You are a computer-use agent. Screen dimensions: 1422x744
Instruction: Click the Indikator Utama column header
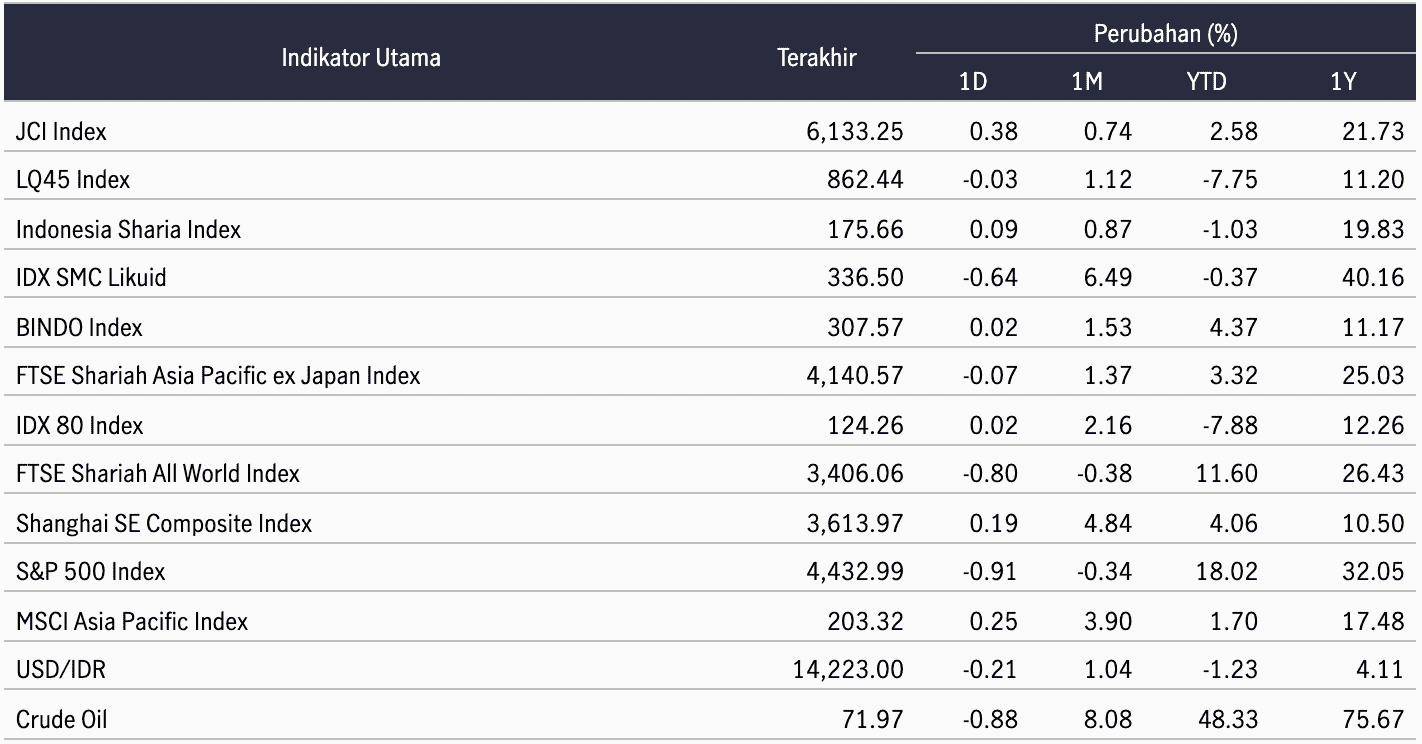coord(361,57)
